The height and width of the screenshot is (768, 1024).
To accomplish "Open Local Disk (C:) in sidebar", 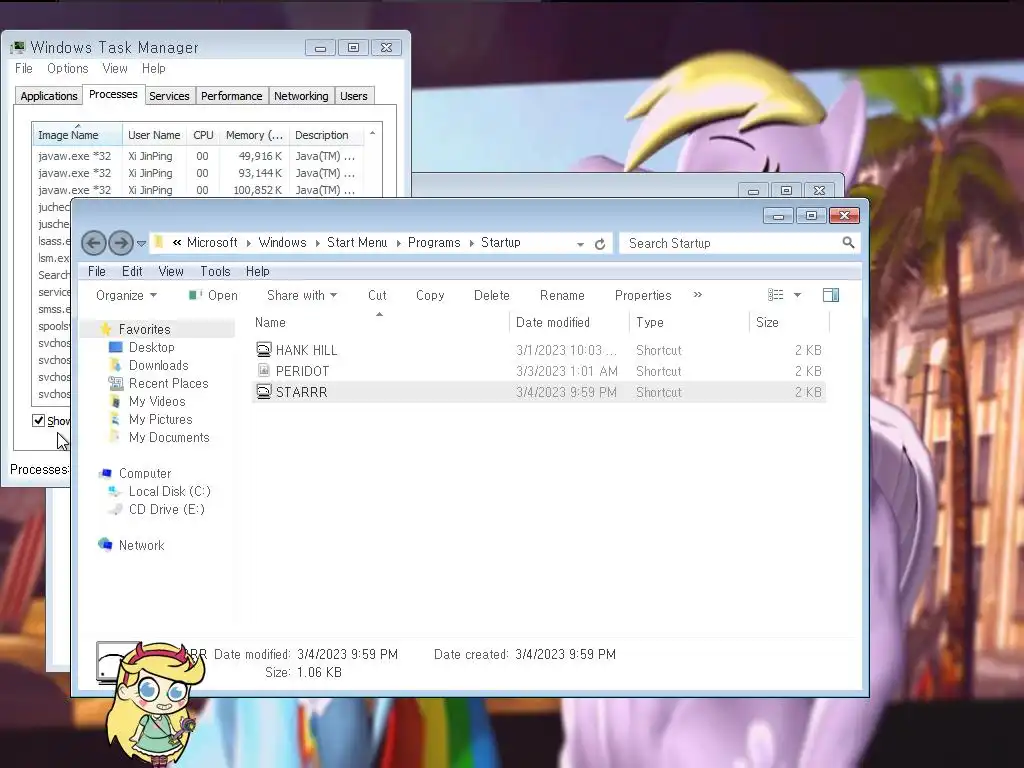I will [x=170, y=491].
